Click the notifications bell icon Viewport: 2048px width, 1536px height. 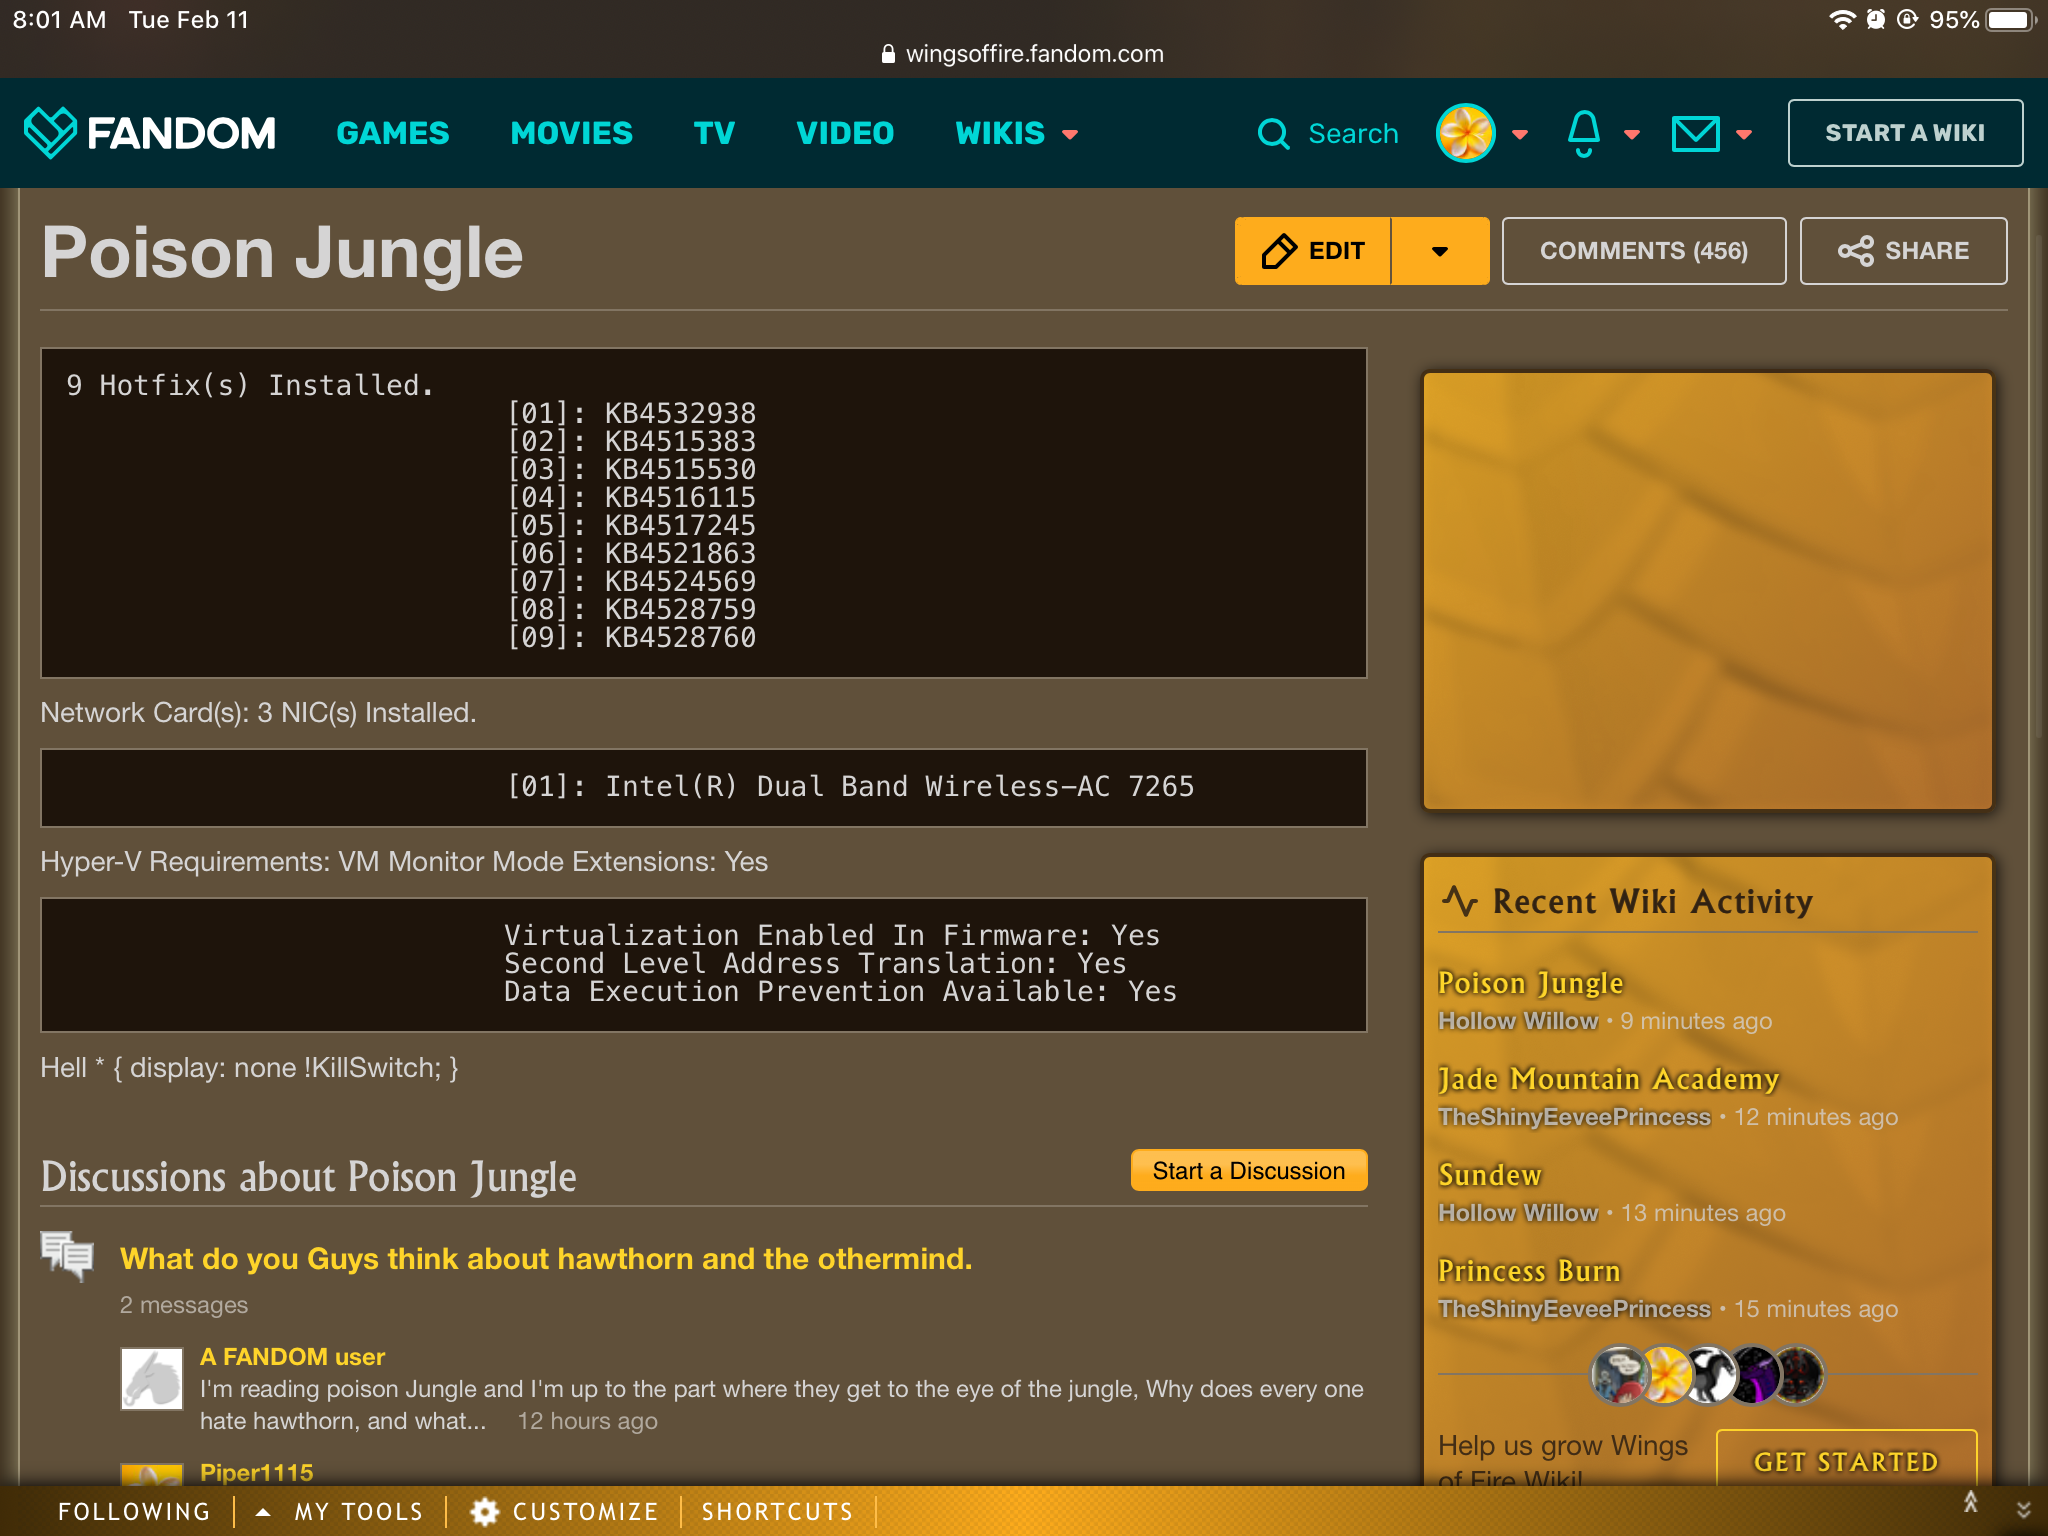[1583, 133]
